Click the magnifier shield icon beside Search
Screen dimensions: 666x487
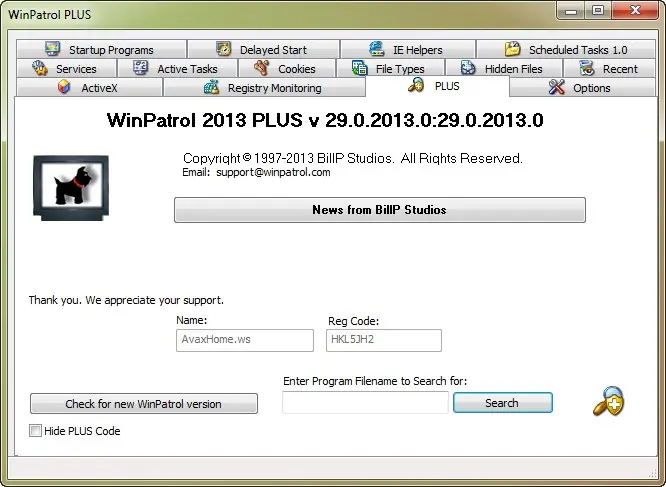click(x=609, y=401)
